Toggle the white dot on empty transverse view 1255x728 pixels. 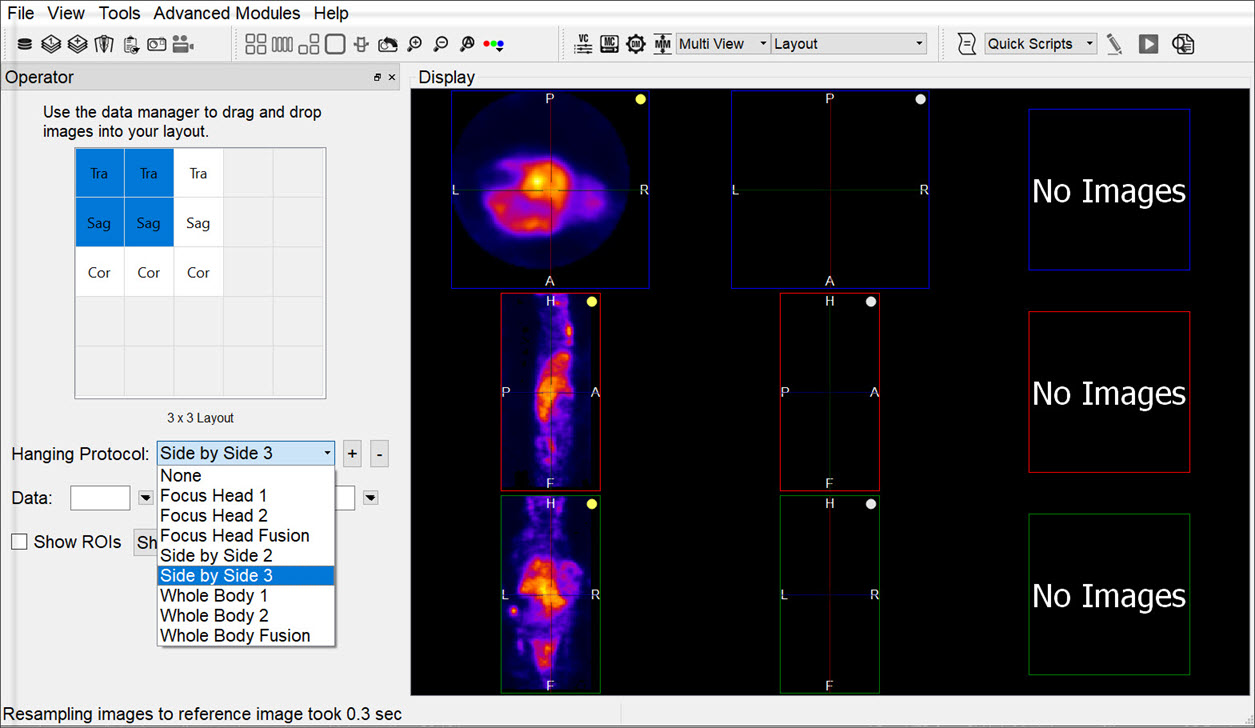pos(920,99)
